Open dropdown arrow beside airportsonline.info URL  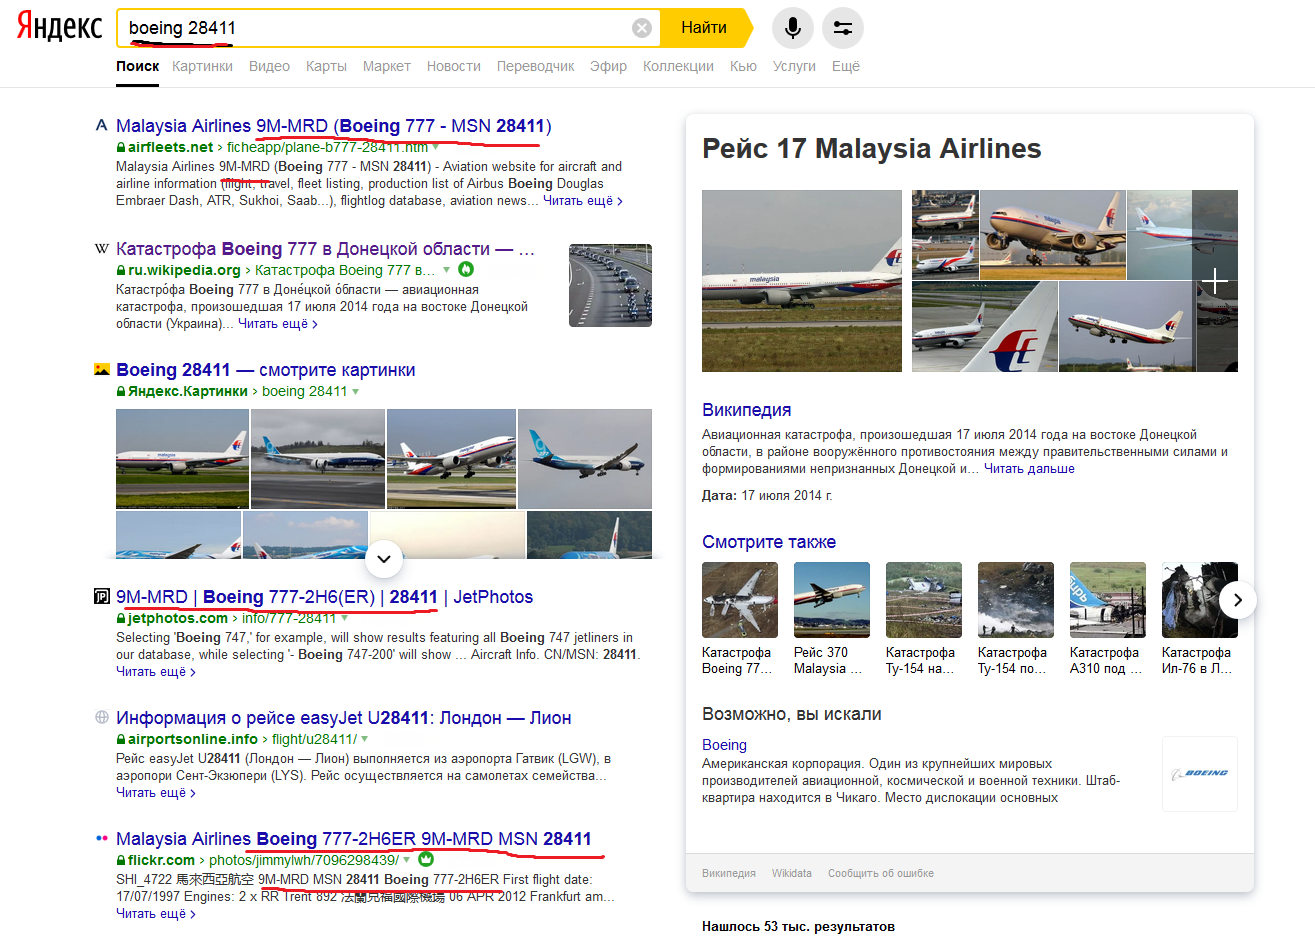click(x=364, y=740)
